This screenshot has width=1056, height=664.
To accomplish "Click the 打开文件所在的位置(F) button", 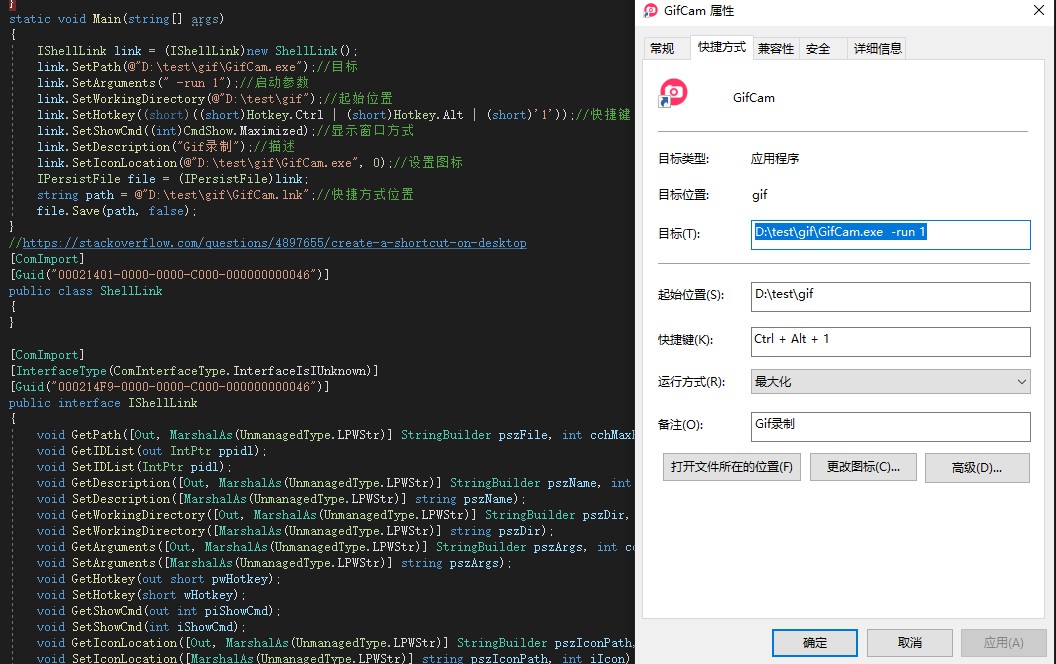I will click(x=731, y=467).
